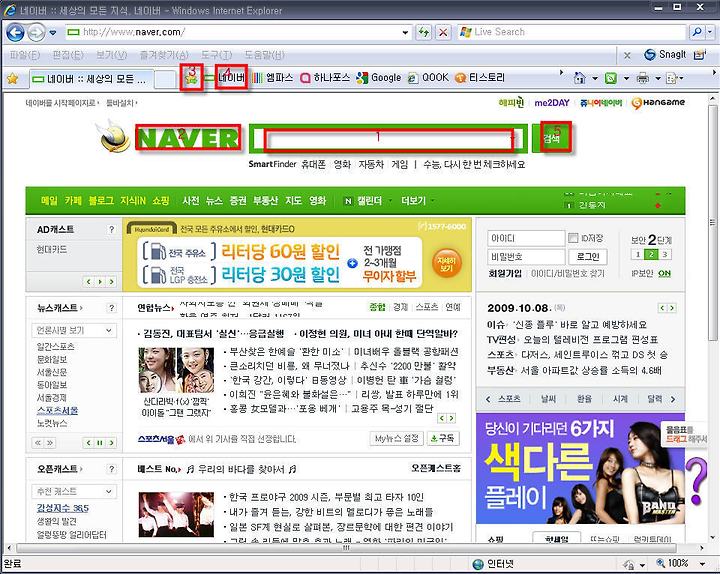The height and width of the screenshot is (574, 720).
Task: Click the Add to Favorites star icon
Action: (191, 79)
